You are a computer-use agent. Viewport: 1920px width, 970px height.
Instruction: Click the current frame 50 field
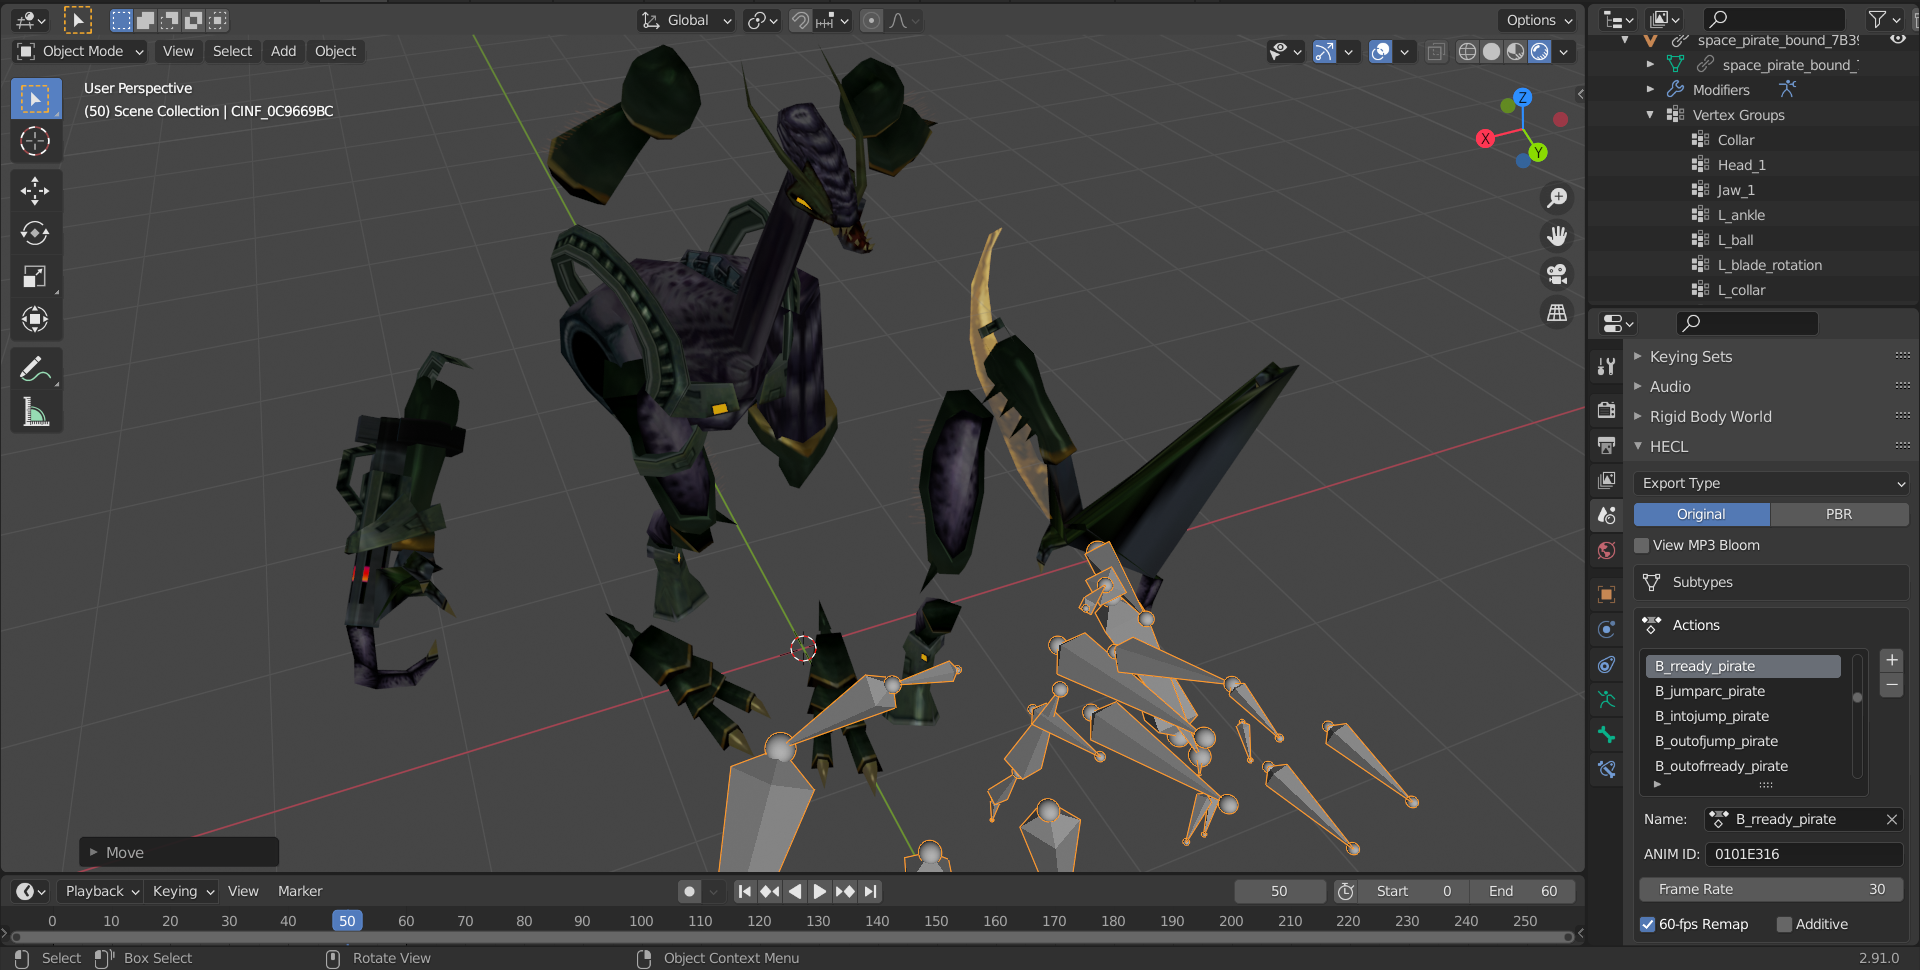1279,891
